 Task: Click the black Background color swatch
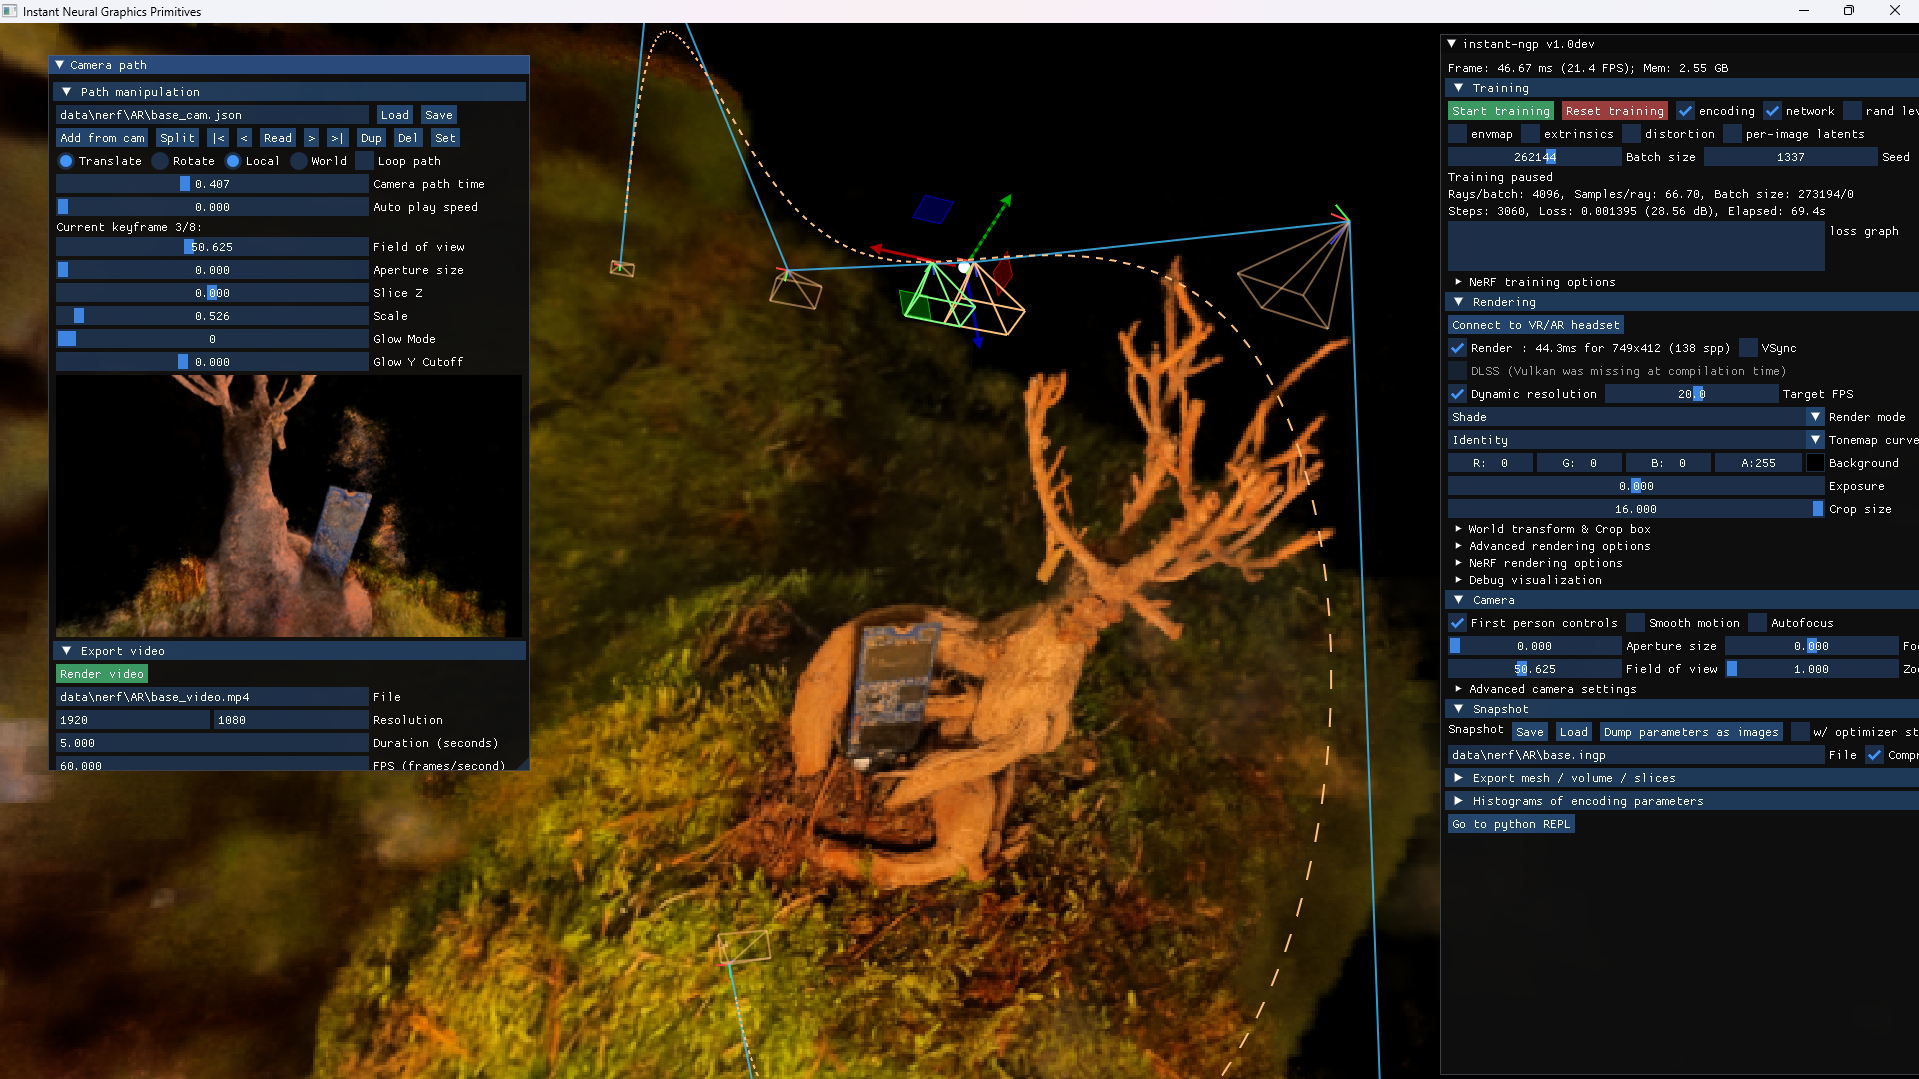click(1815, 463)
